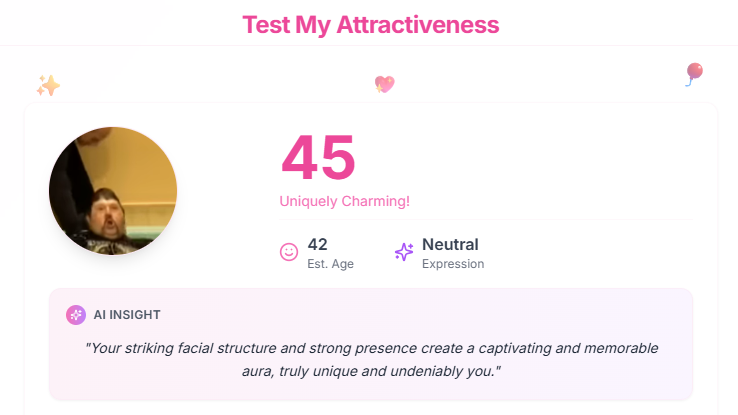Open the circular uploaded photo thumbnail
This screenshot has width=738, height=415.
[x=113, y=191]
